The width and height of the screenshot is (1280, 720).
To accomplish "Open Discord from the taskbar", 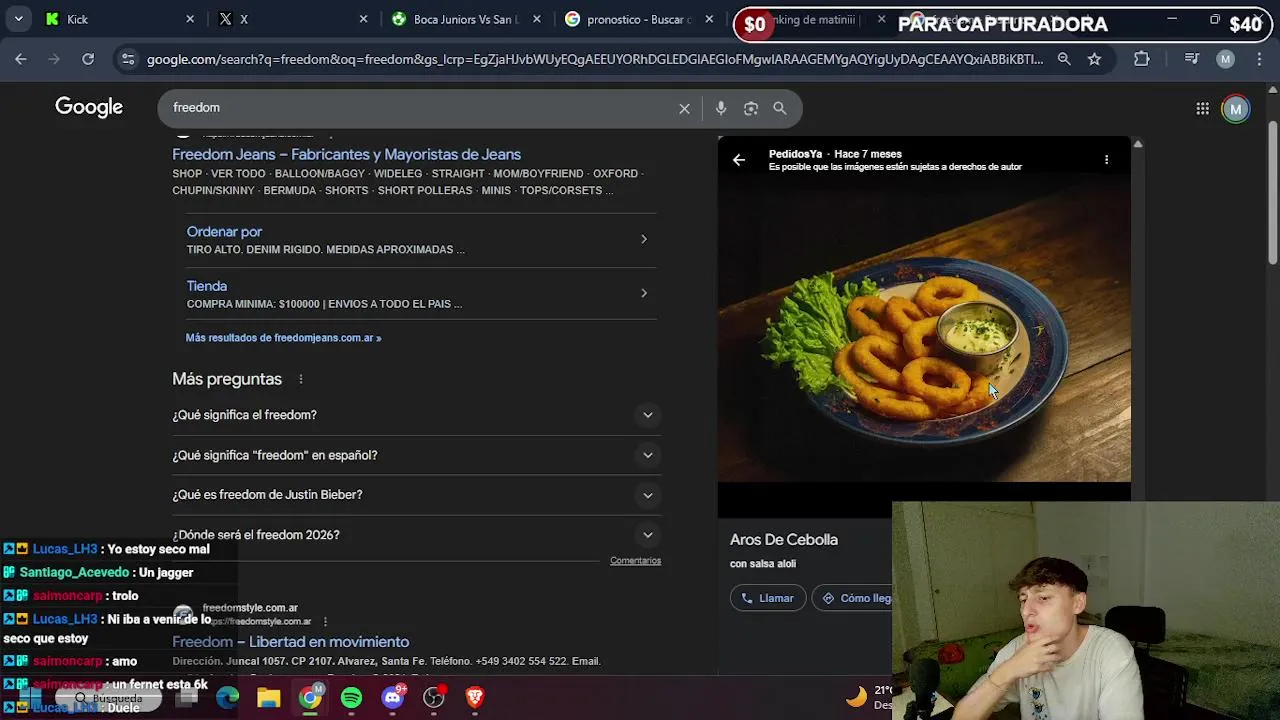I will click(x=392, y=697).
